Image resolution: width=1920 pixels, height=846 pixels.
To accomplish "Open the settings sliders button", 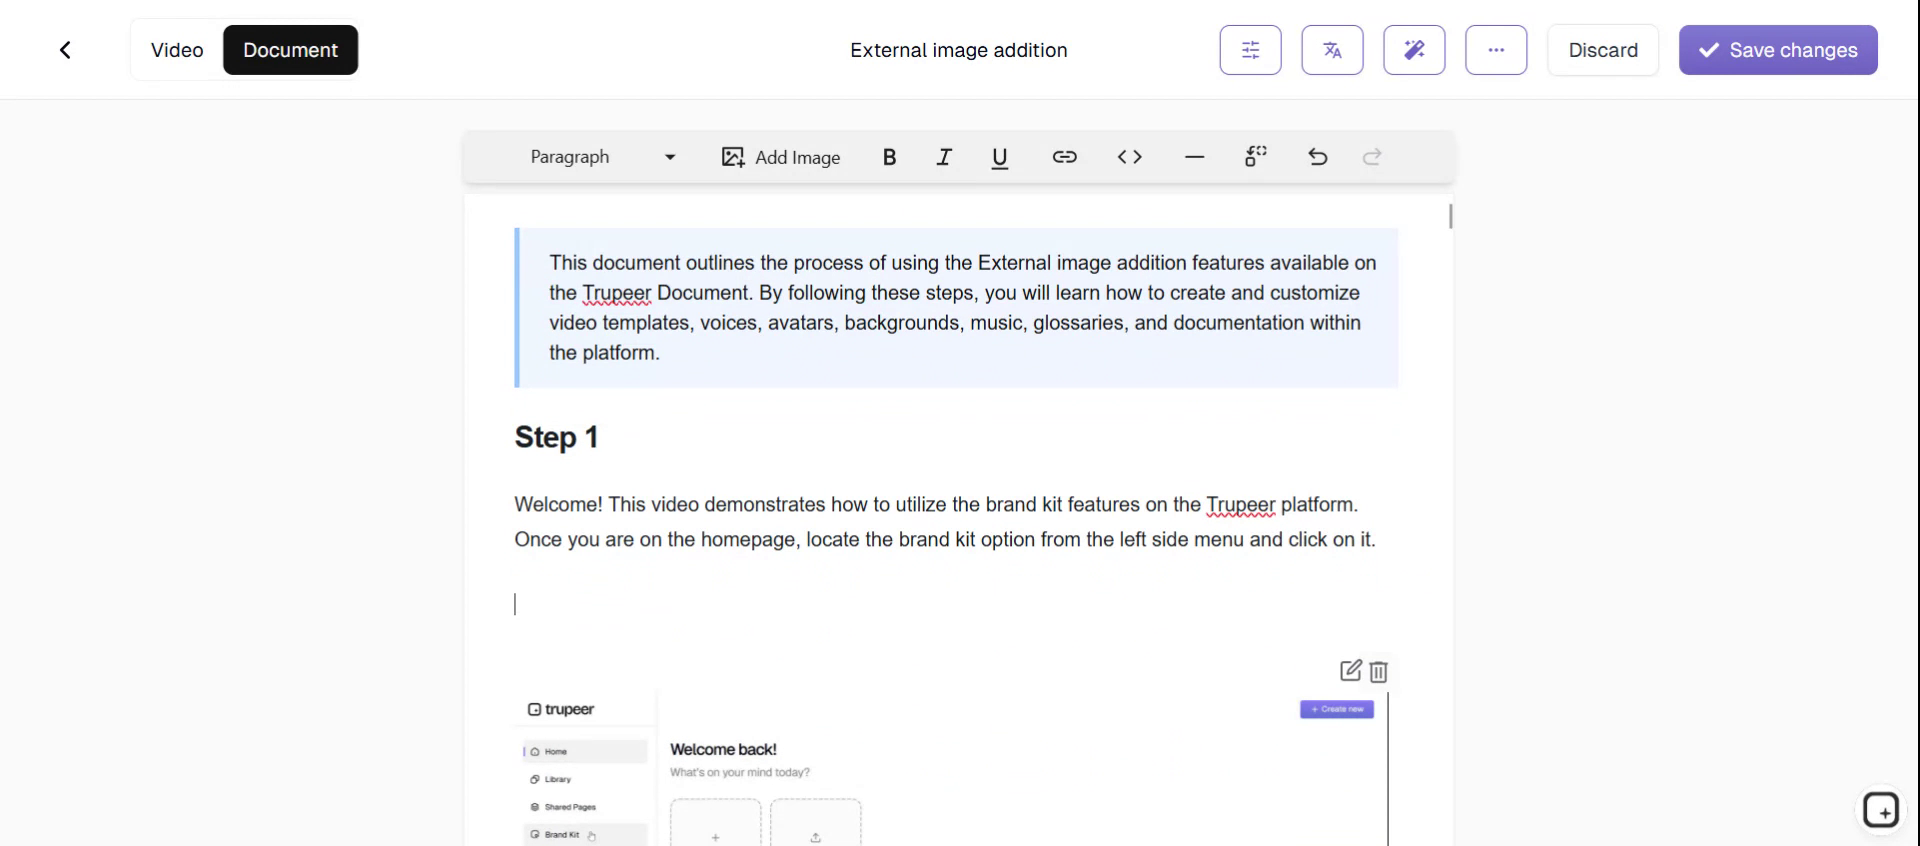I will pyautogui.click(x=1250, y=50).
